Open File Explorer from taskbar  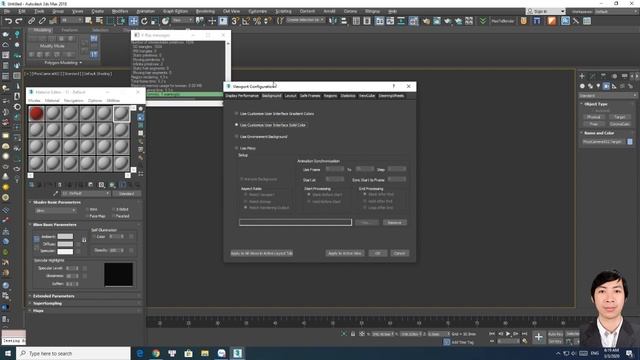(205, 353)
